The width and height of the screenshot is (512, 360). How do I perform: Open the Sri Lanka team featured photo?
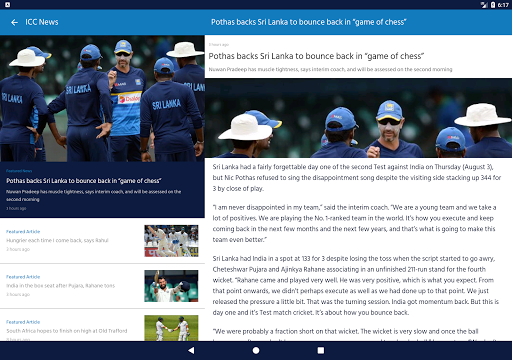[102, 98]
